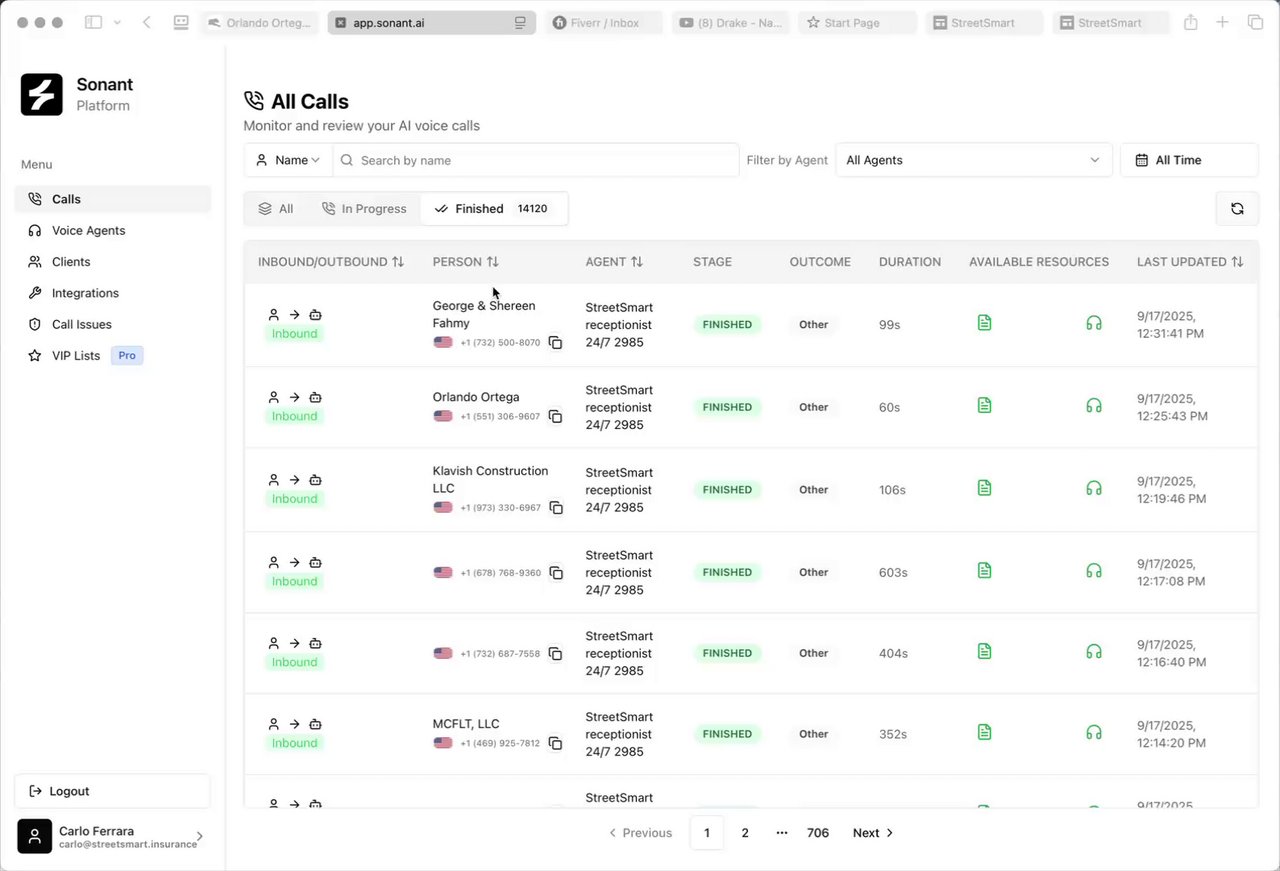Go to the Next page of calls
Screen dimensions: 1280x871
click(872, 833)
